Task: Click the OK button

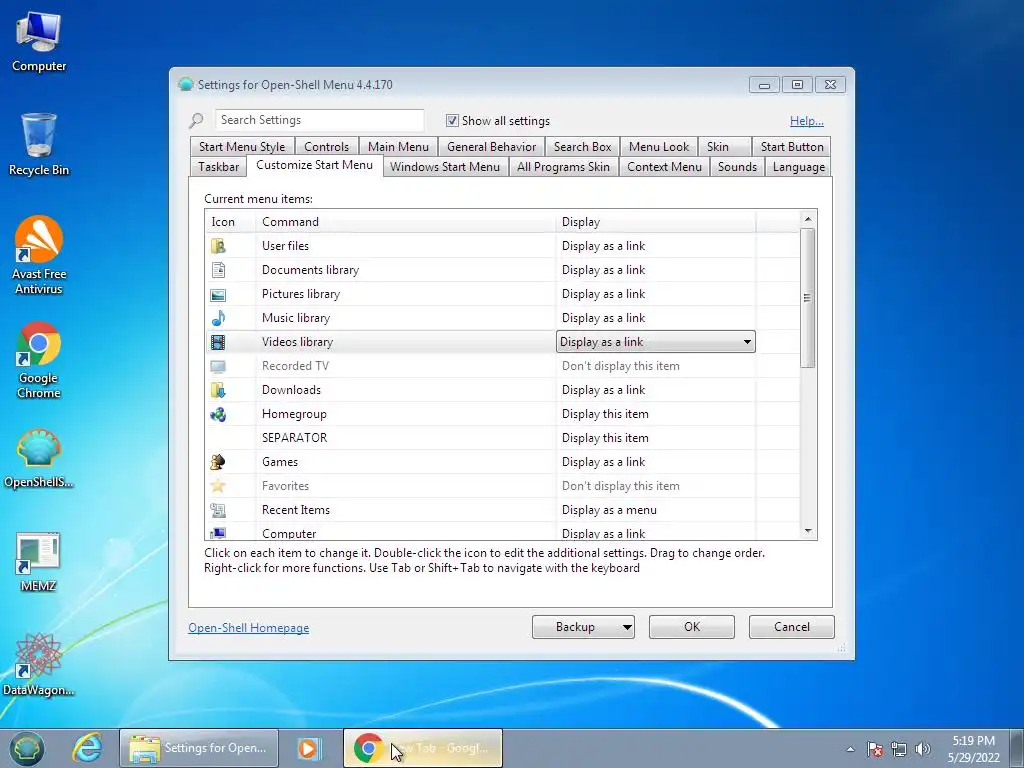Action: click(692, 627)
